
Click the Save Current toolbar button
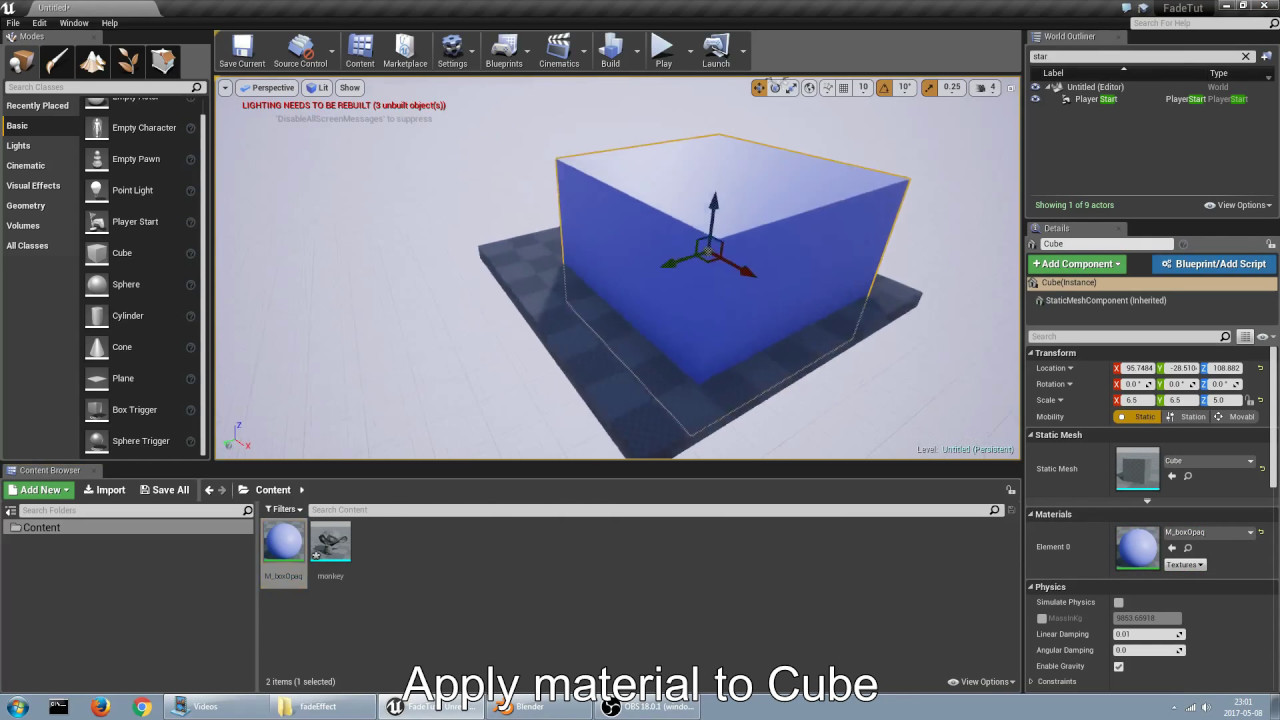(242, 51)
